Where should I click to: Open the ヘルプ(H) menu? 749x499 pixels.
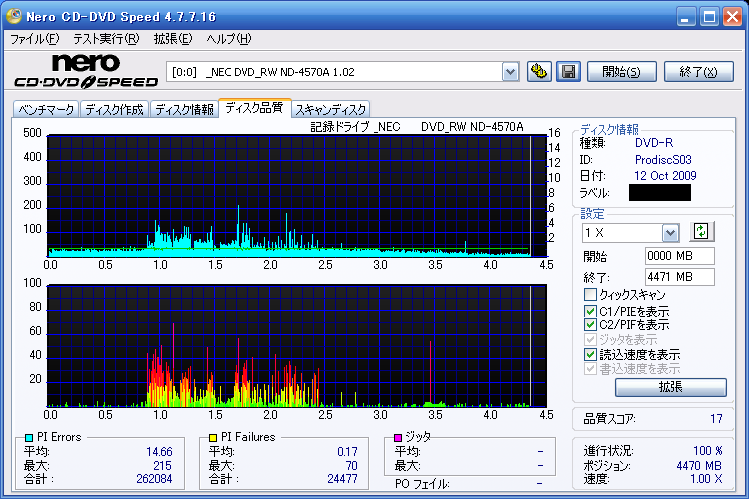pos(229,39)
